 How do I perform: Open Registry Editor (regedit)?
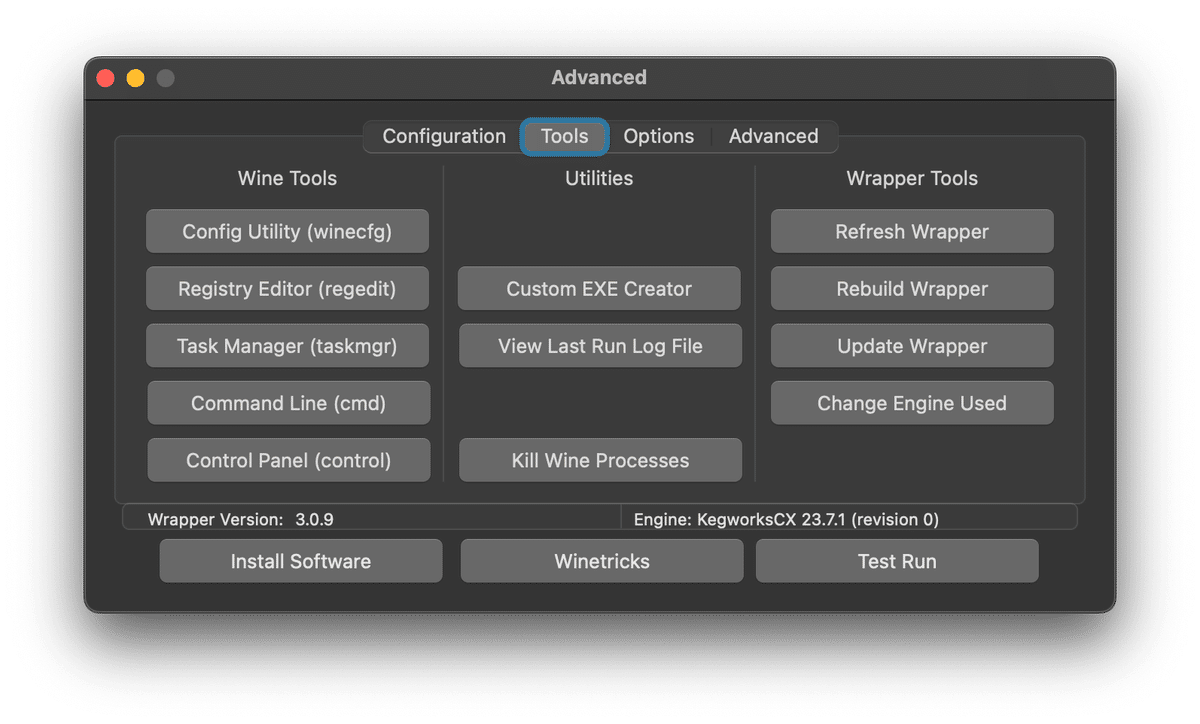point(287,288)
